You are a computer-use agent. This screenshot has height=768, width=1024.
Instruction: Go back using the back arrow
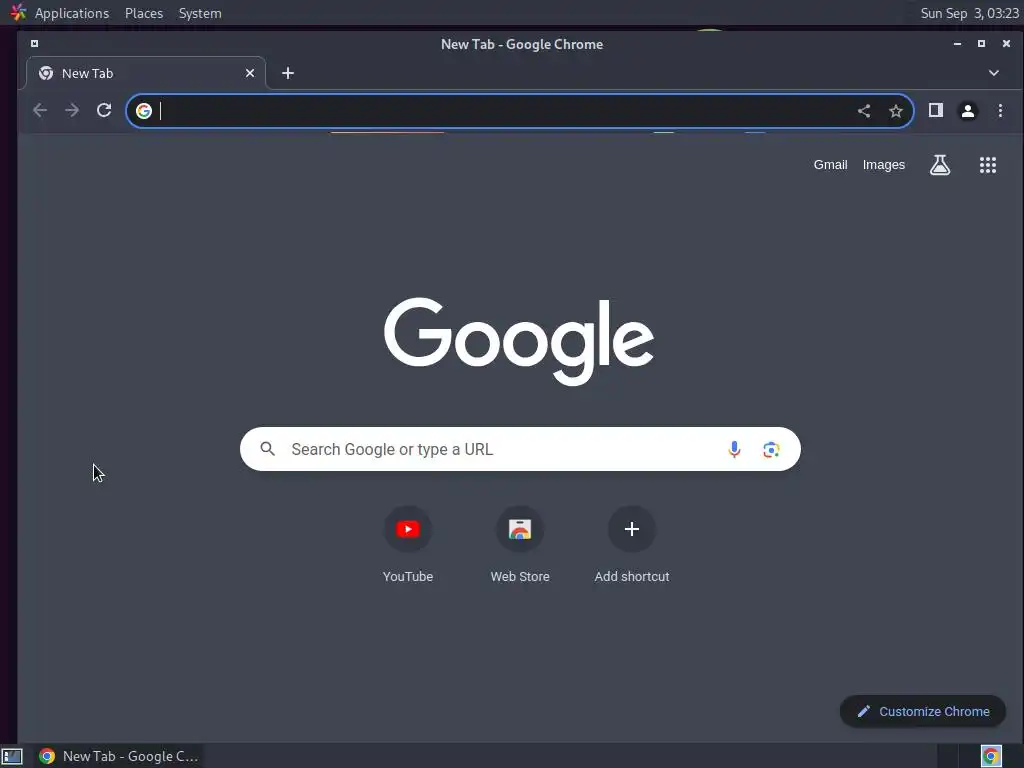click(x=40, y=110)
